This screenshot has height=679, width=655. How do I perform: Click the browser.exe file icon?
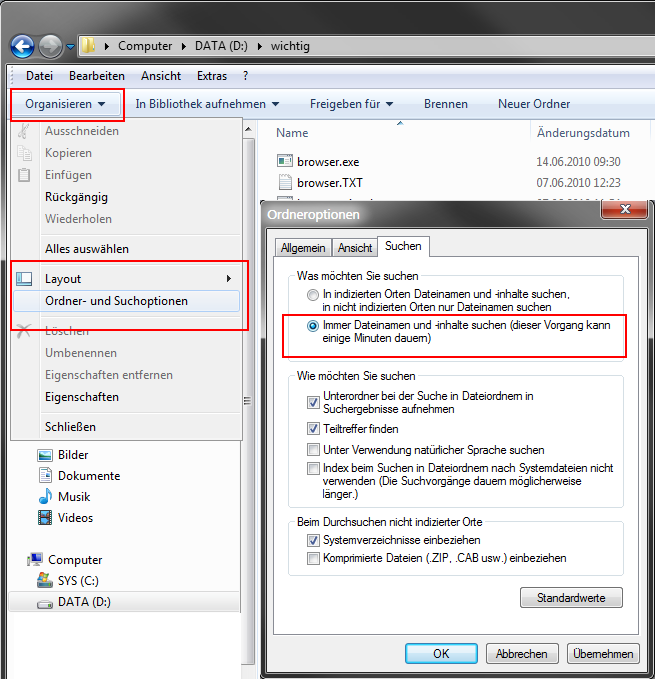pos(285,161)
